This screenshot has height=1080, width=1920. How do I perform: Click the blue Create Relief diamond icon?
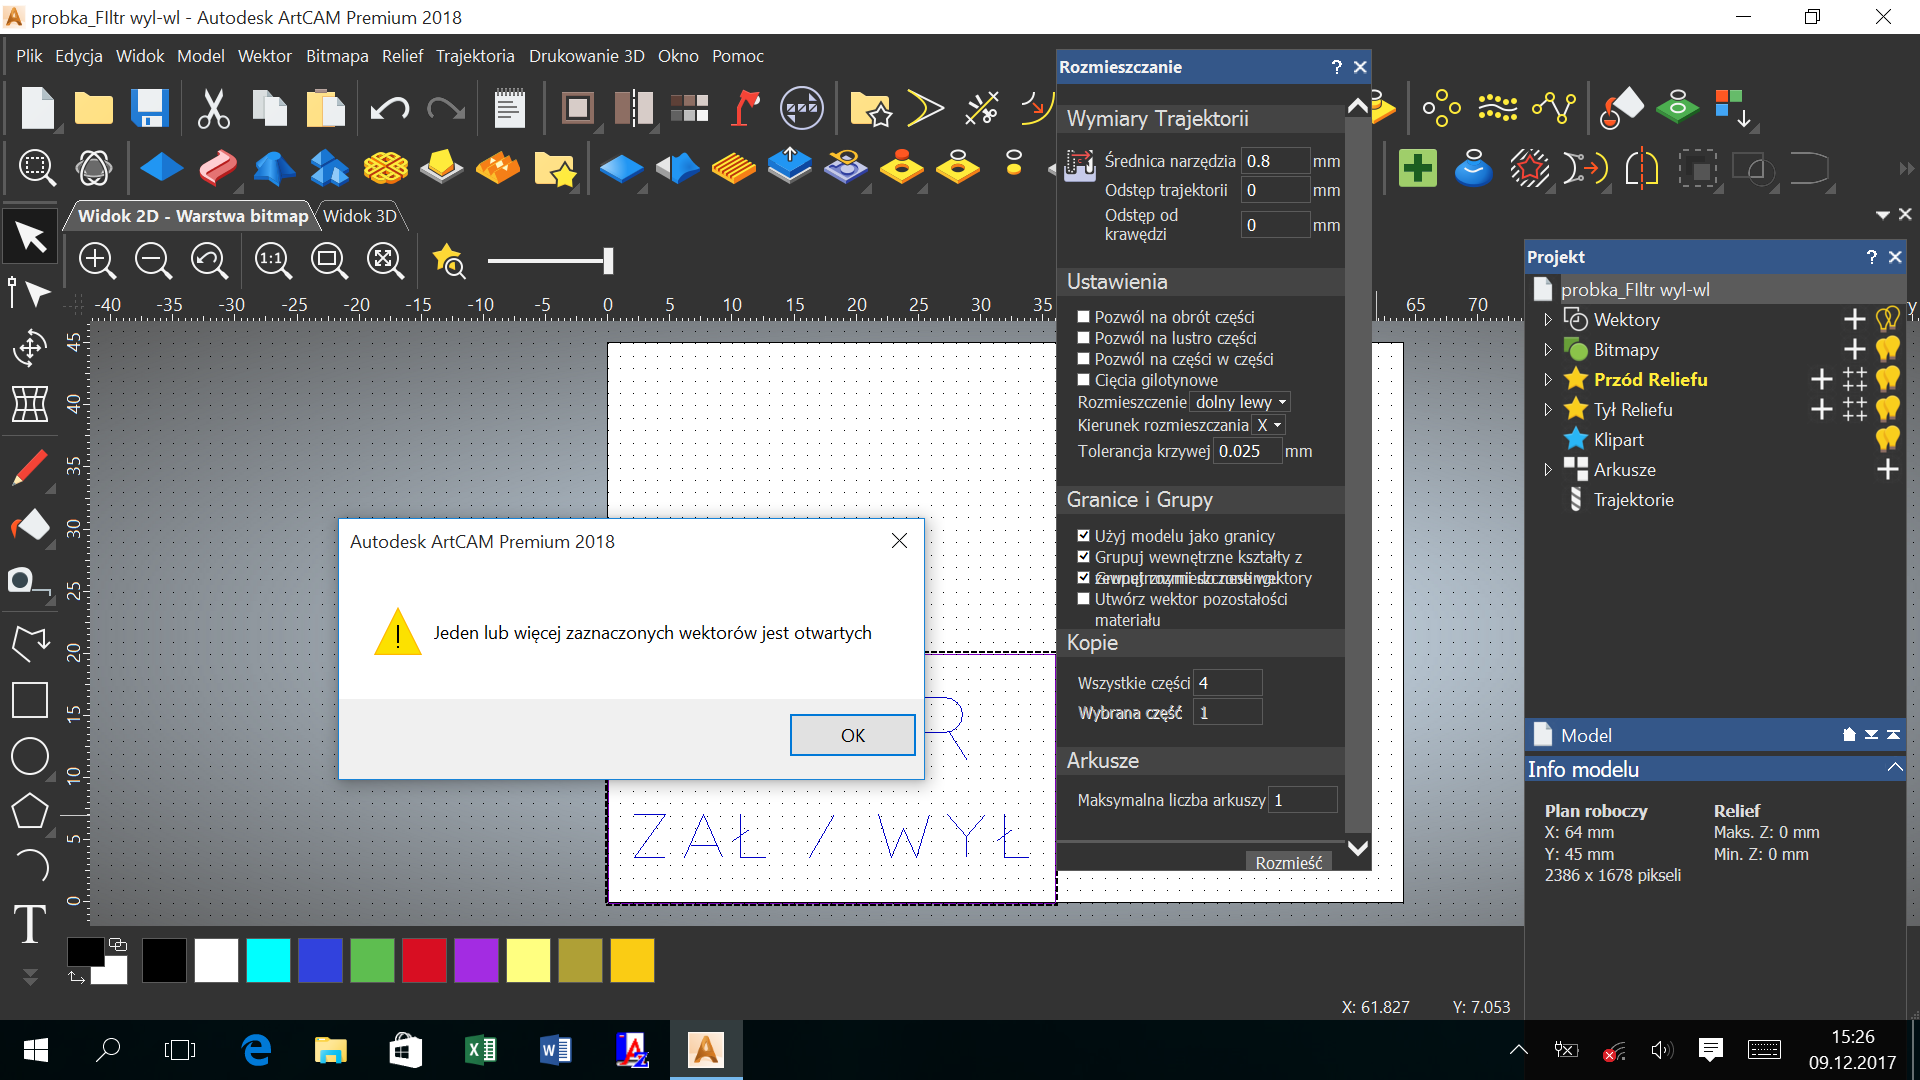(161, 168)
